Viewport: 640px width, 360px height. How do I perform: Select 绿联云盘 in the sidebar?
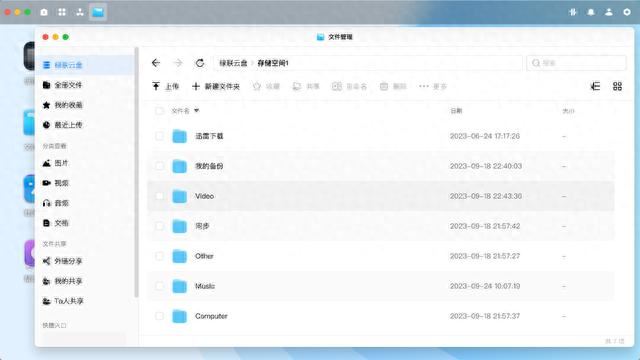point(86,65)
